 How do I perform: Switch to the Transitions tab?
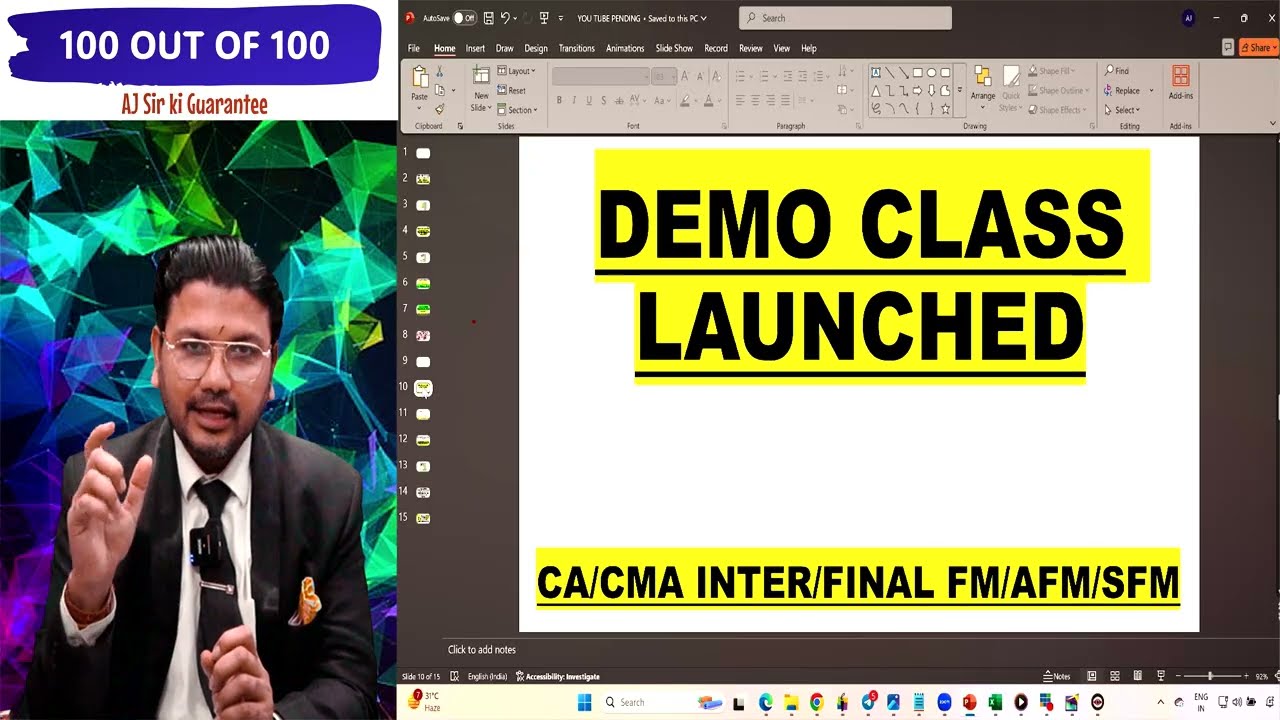tap(577, 48)
